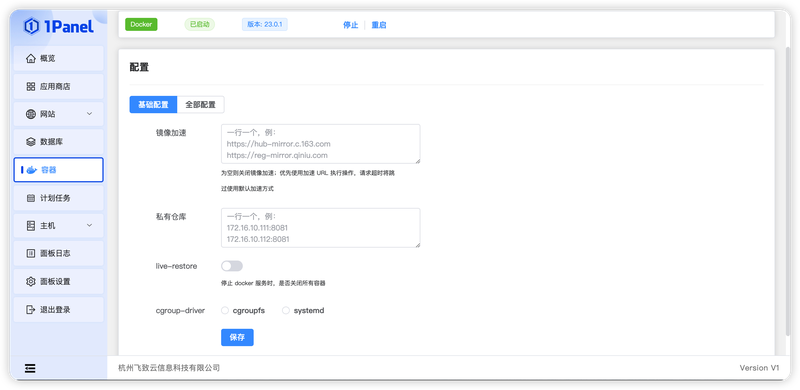Click the Version V1 footer text

(760, 368)
